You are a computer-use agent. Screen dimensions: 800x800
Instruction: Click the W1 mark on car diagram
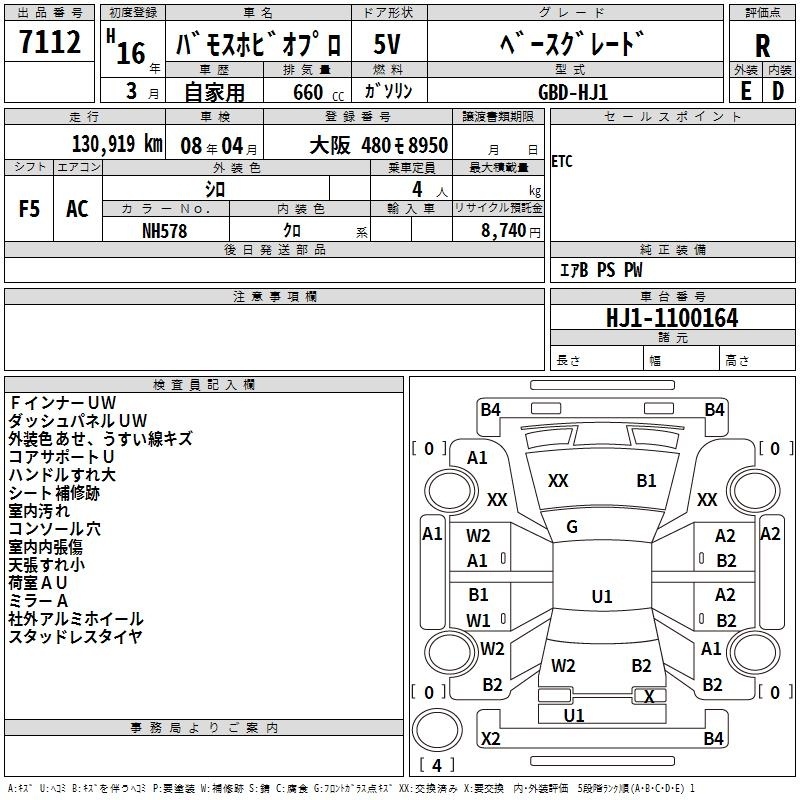tap(478, 620)
